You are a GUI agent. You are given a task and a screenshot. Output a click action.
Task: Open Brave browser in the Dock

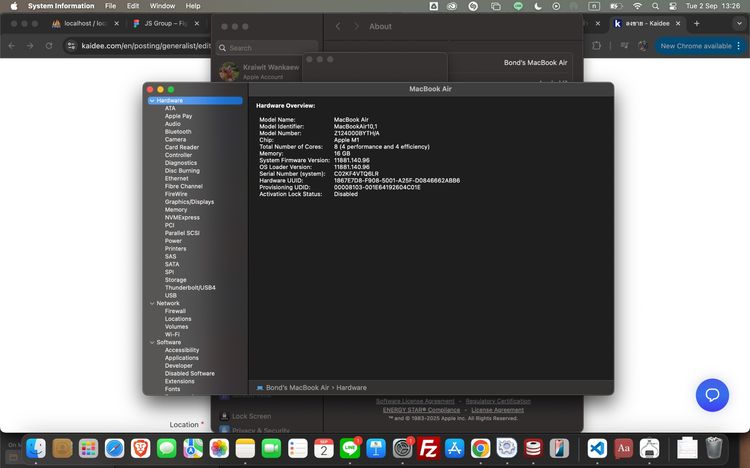pyautogui.click(x=140, y=448)
